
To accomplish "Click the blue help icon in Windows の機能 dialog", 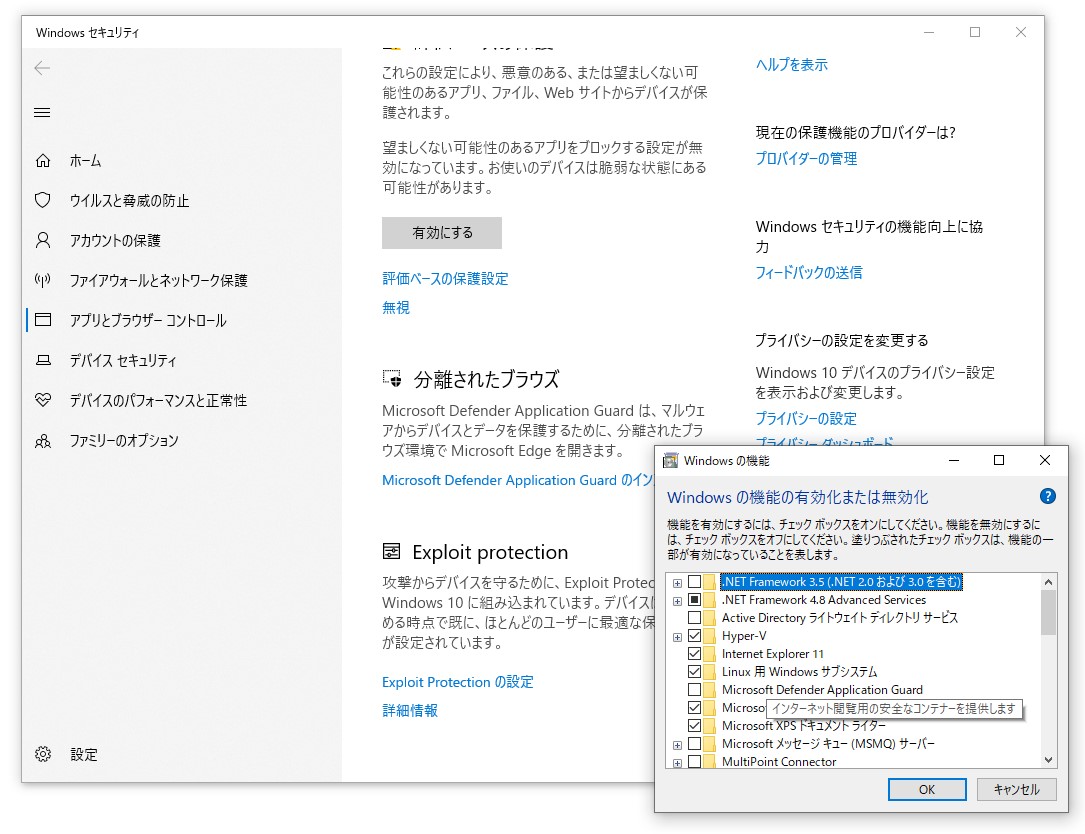I will [x=1048, y=496].
